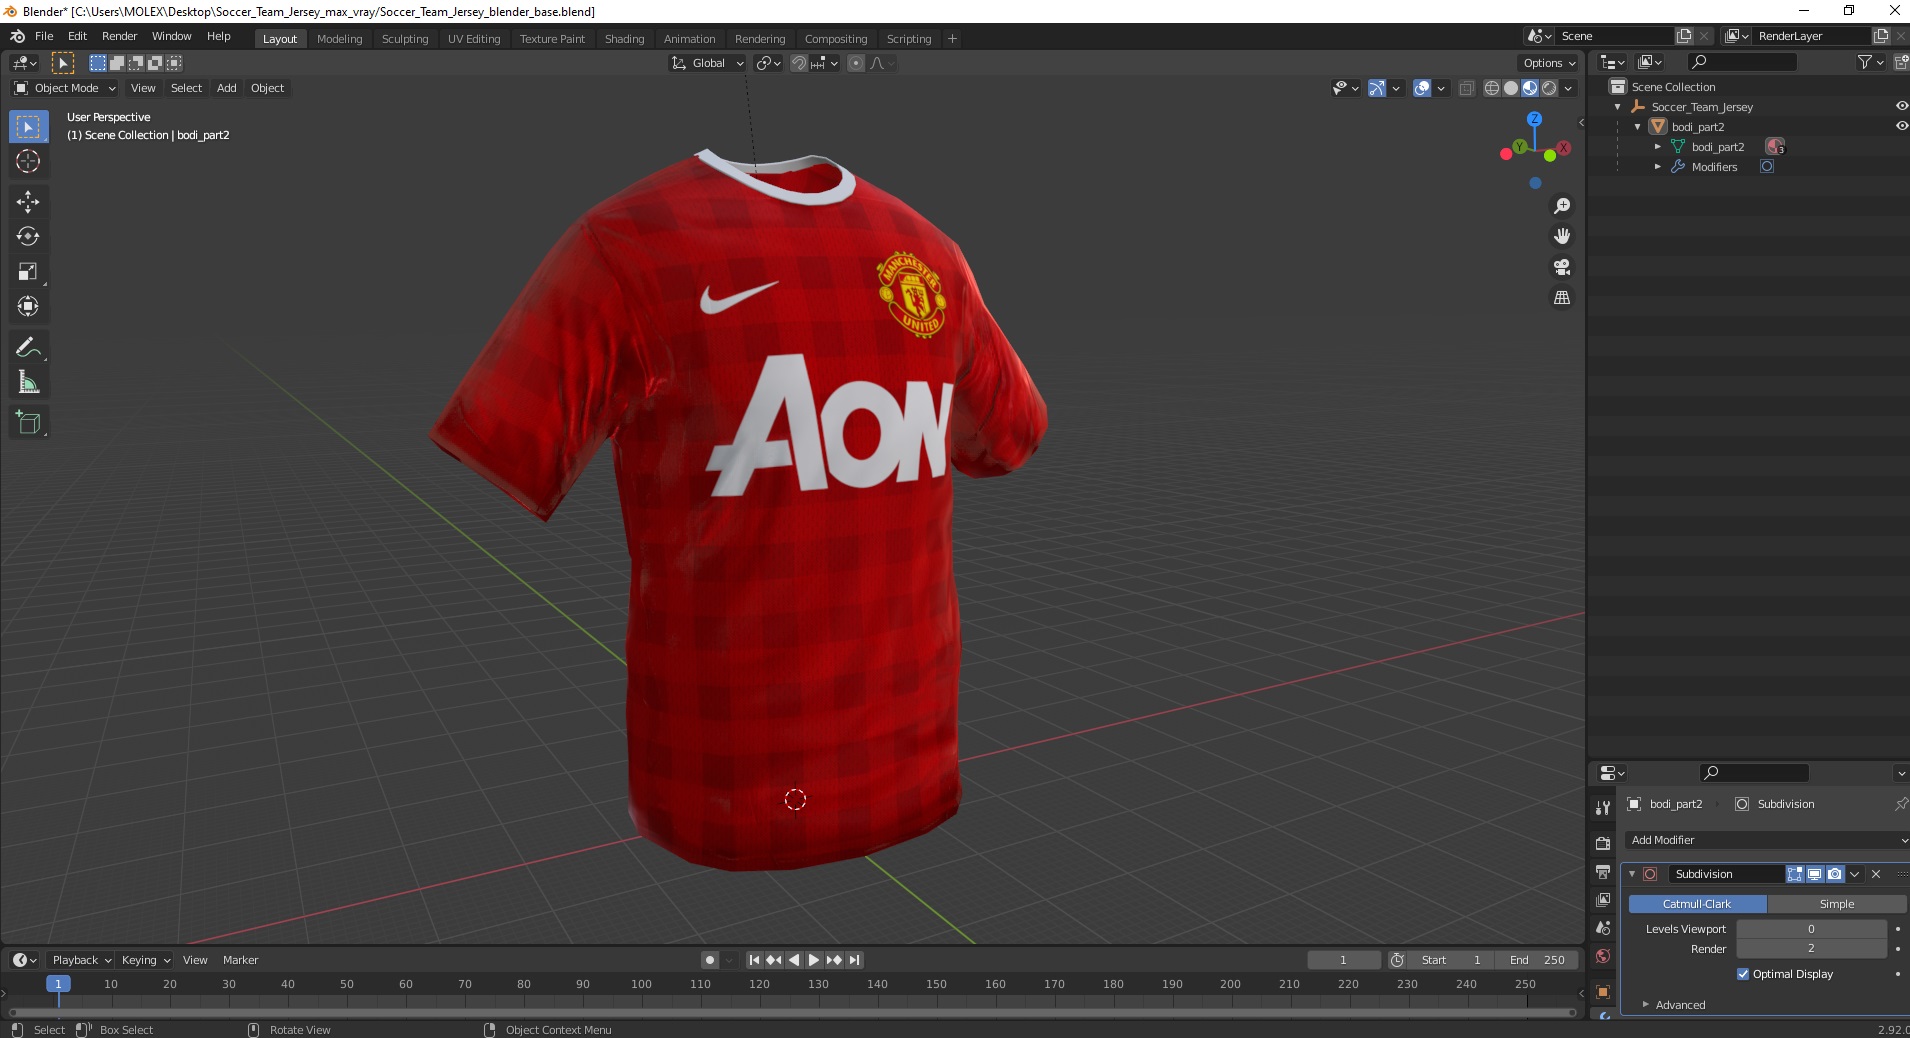
Task: Switch to the Sculpting workspace tab
Action: tap(405, 39)
